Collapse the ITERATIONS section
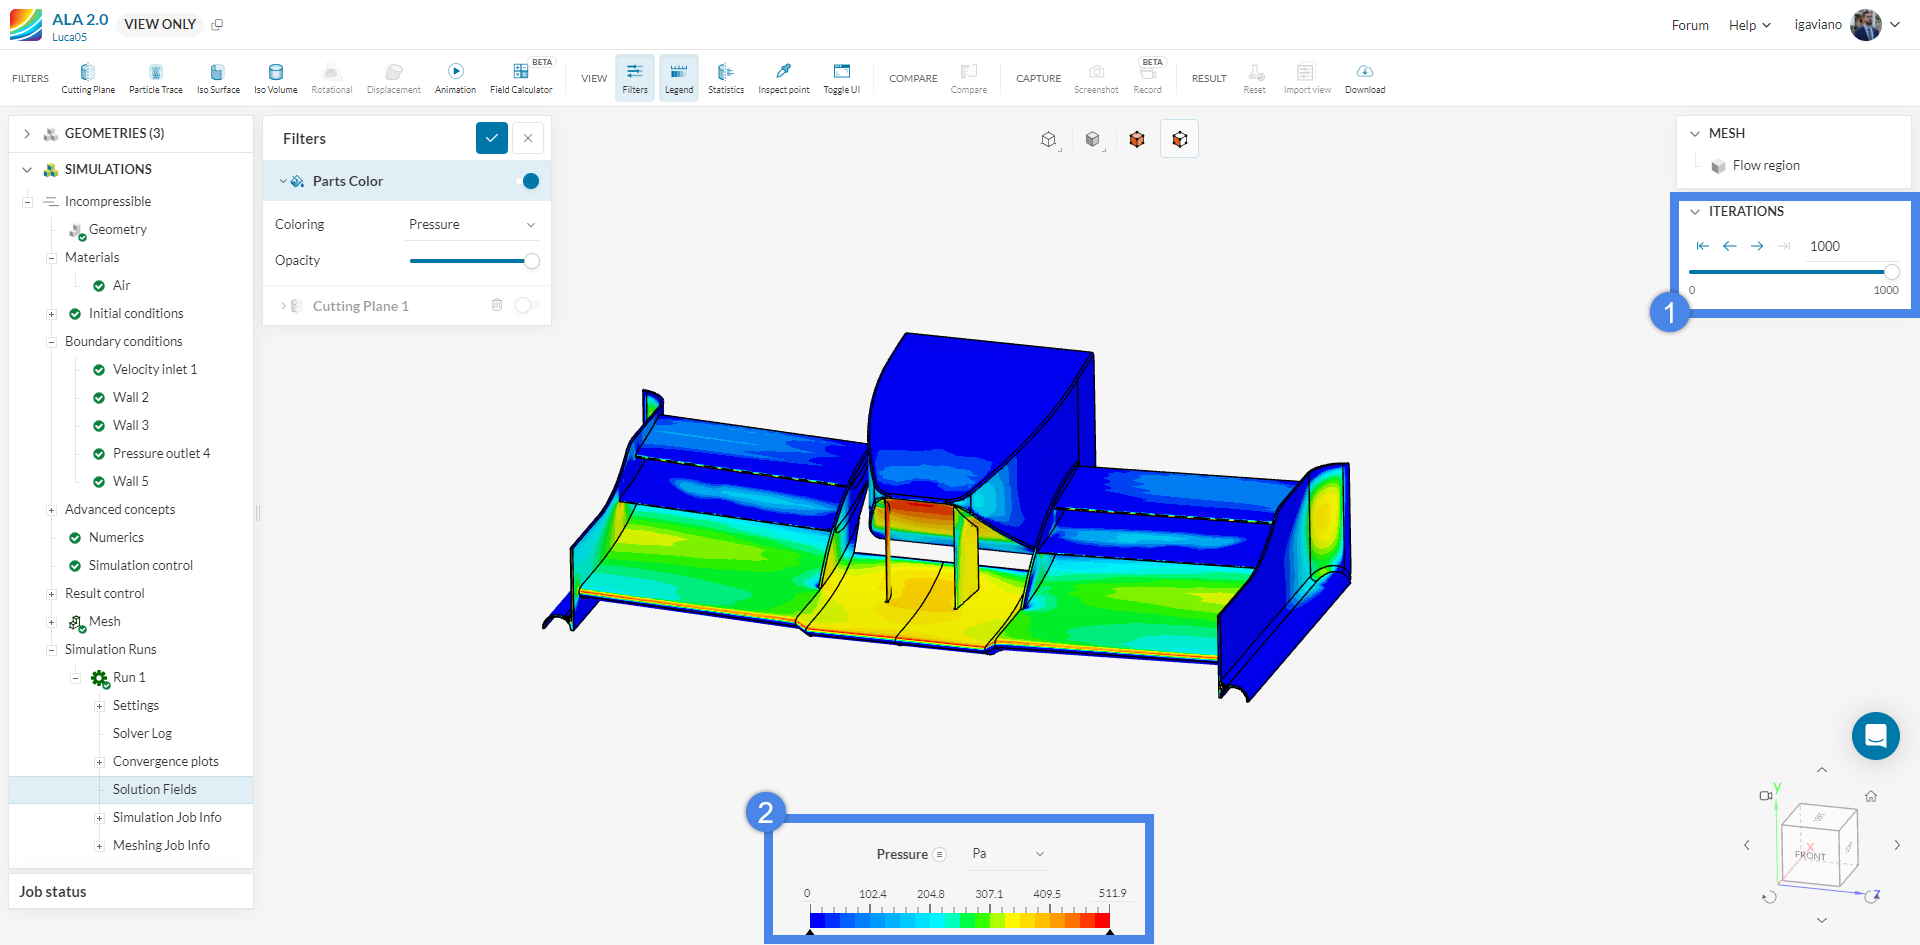Screen dimensions: 1920x945 pos(1695,211)
